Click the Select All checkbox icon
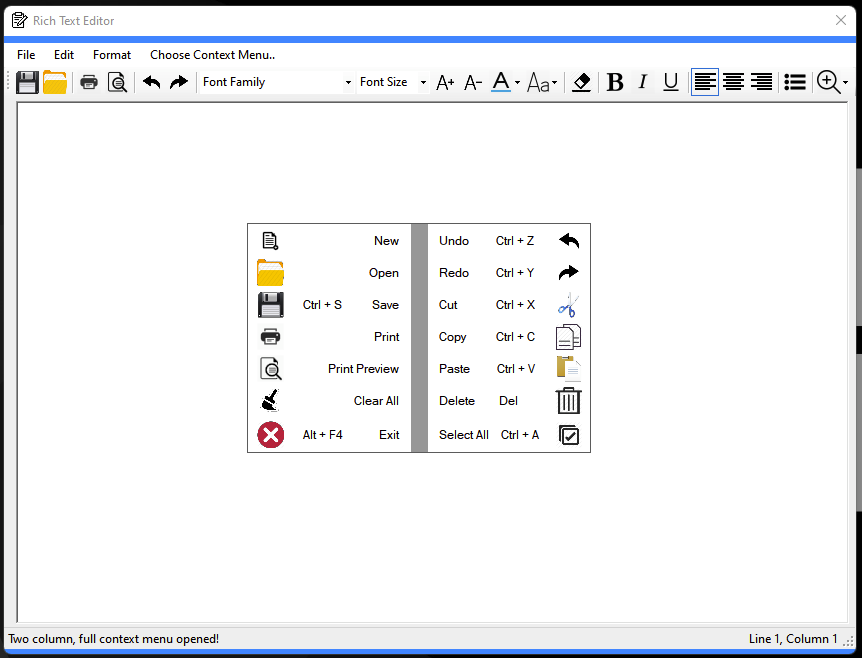The height and width of the screenshot is (658, 862). pyautogui.click(x=569, y=435)
